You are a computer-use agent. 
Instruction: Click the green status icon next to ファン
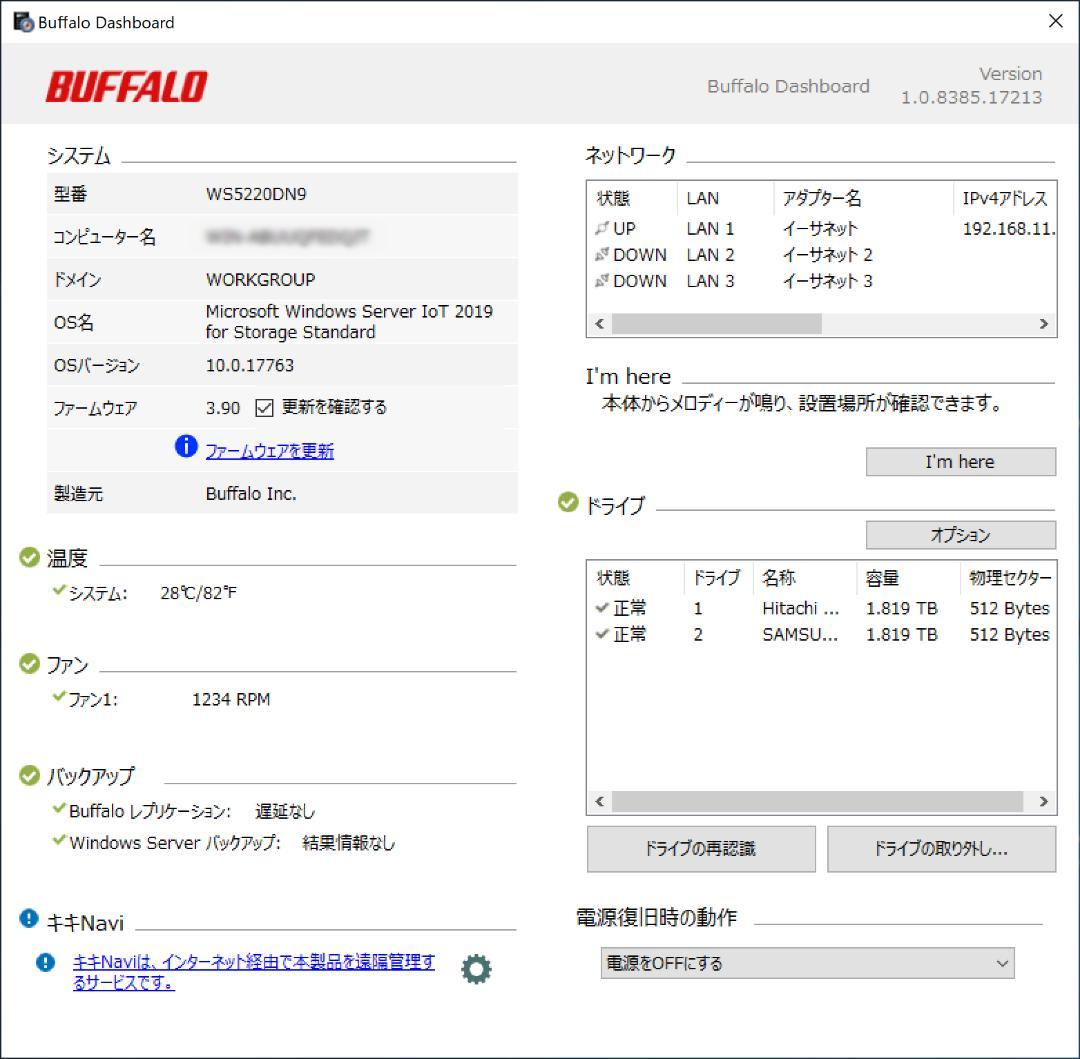(29, 663)
